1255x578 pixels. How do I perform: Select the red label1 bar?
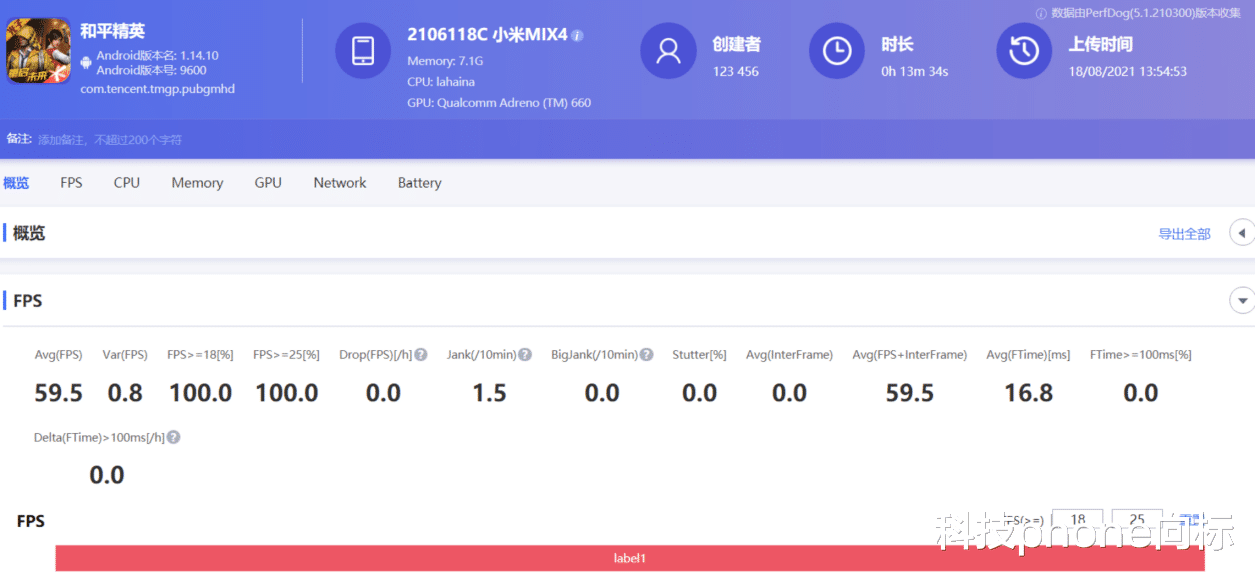(630, 558)
